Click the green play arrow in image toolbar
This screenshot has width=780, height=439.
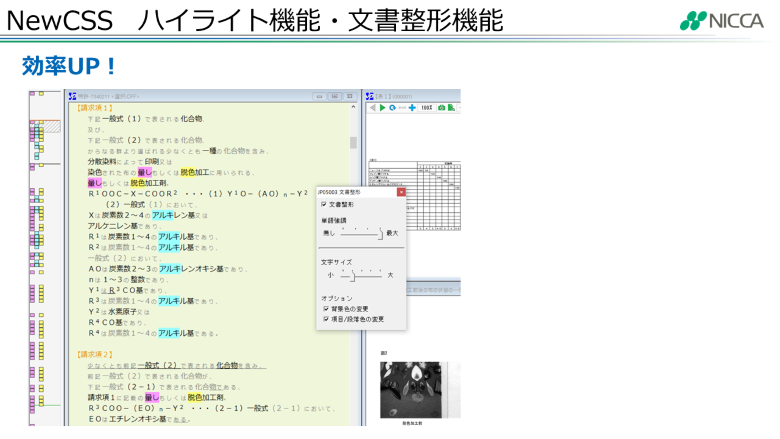pyautogui.click(x=382, y=107)
